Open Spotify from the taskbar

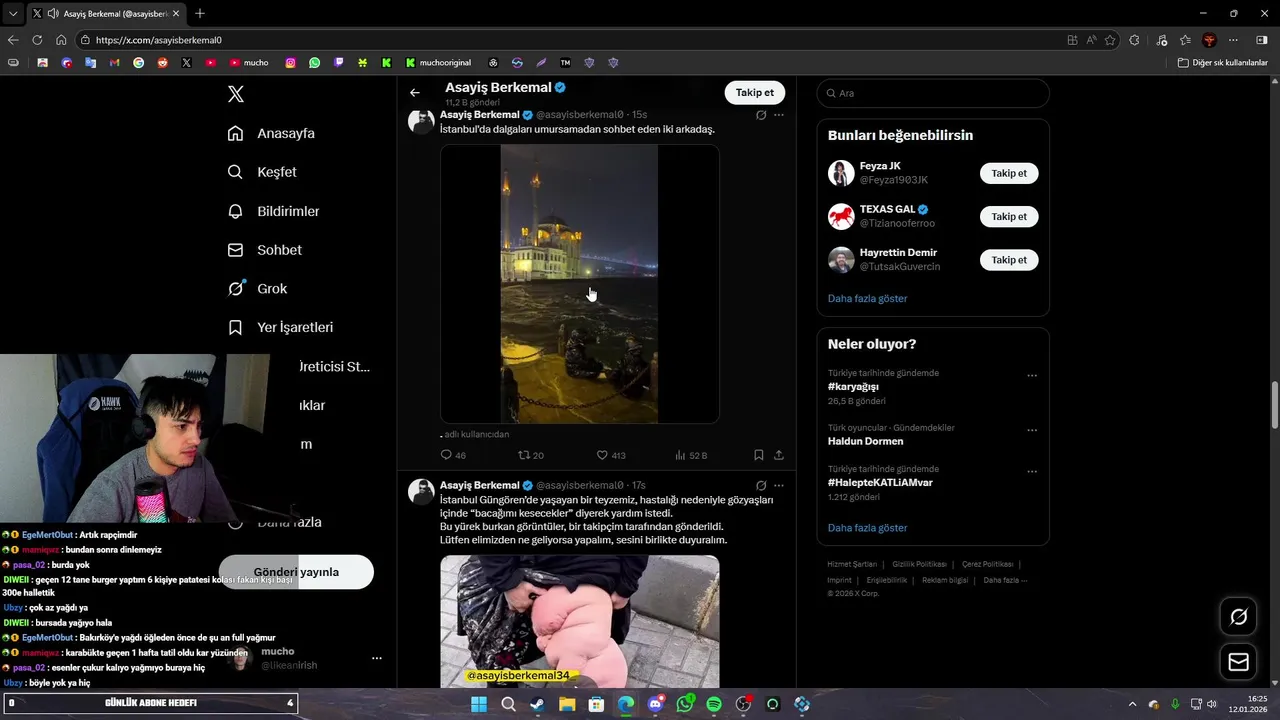[x=714, y=704]
